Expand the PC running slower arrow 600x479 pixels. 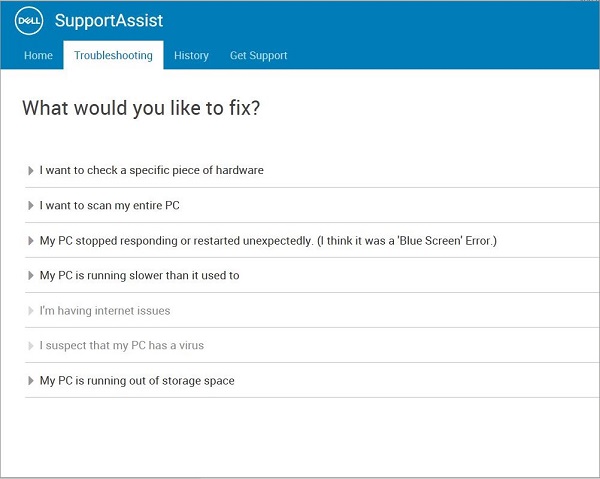(31, 275)
